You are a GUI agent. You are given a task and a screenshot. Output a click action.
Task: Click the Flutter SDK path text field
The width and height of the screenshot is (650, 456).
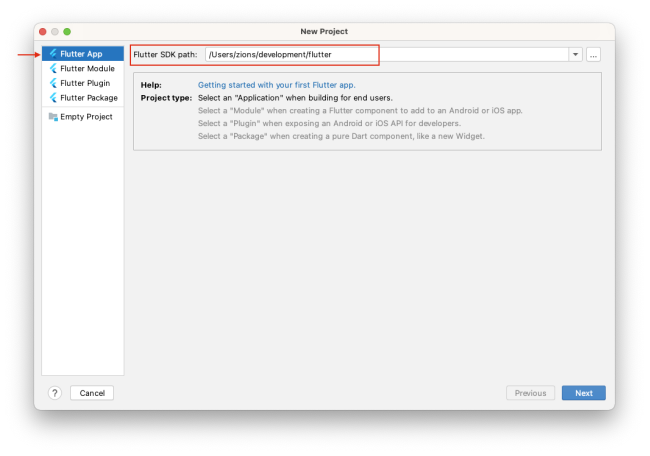click(387, 55)
